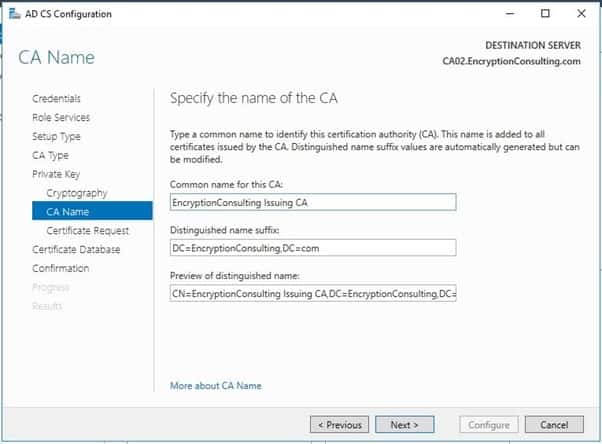Click the Common name for this CA field
This screenshot has width=602, height=444.
[312, 202]
